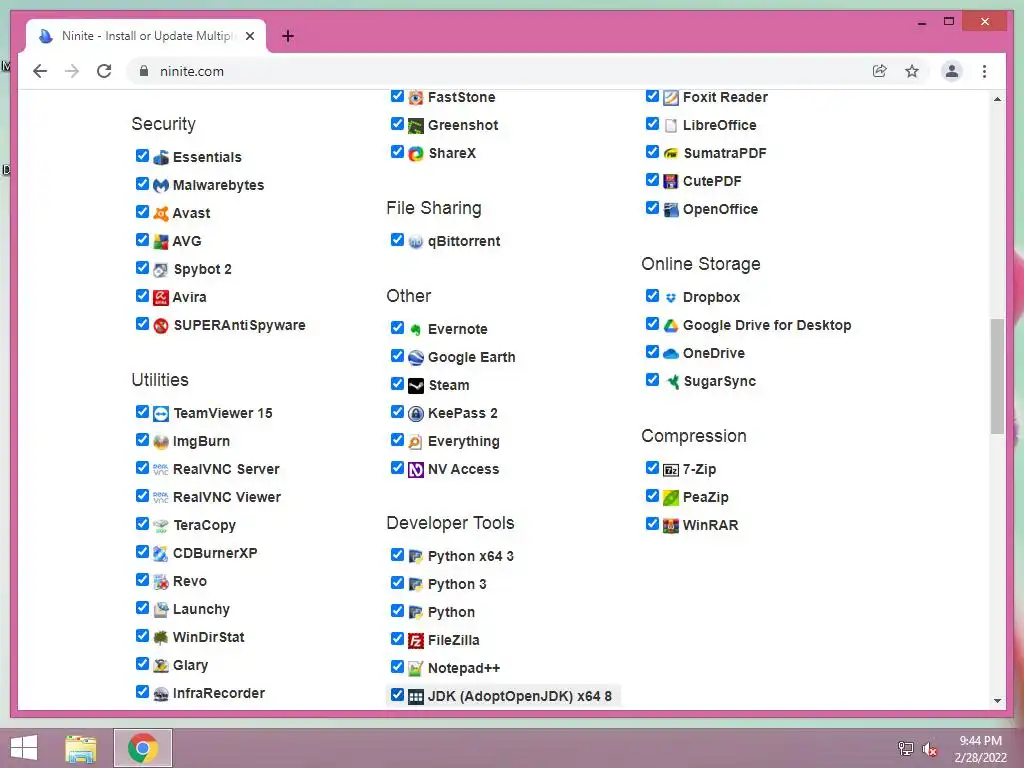Click the Greenshot icon

click(x=416, y=126)
